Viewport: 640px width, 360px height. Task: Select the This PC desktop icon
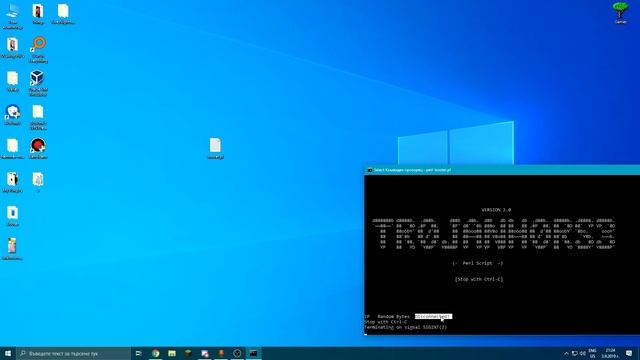[13, 16]
